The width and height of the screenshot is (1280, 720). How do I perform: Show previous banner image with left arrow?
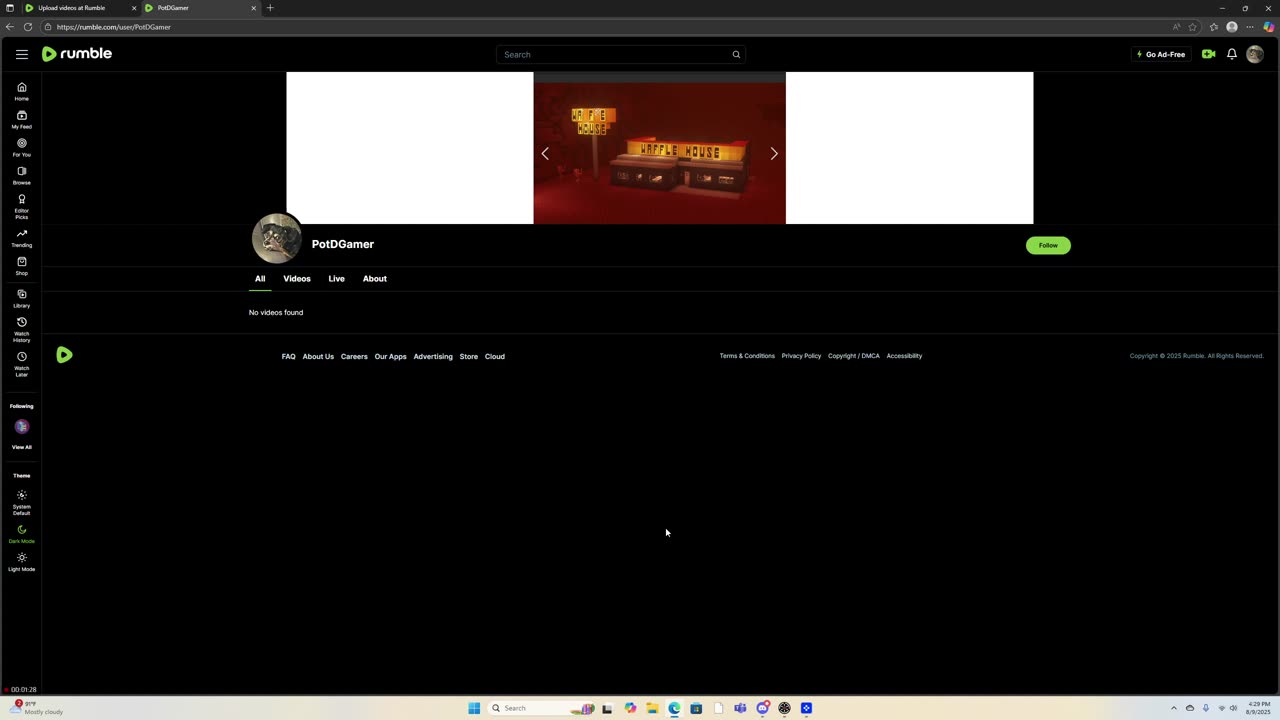pyautogui.click(x=545, y=153)
